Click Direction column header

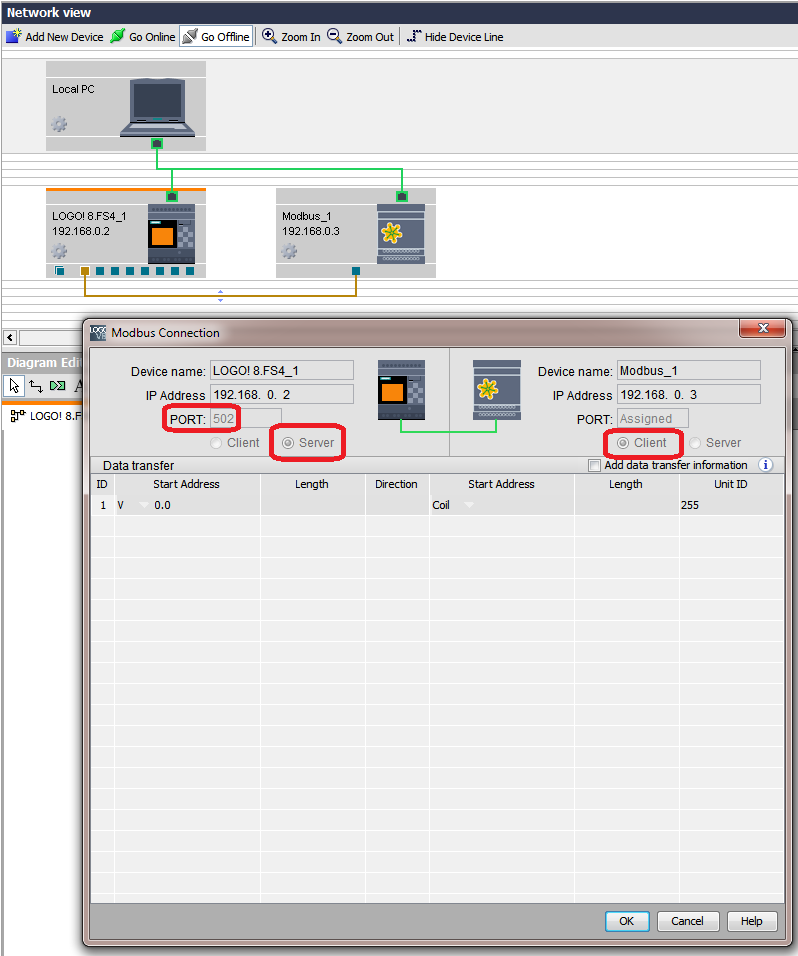point(396,484)
